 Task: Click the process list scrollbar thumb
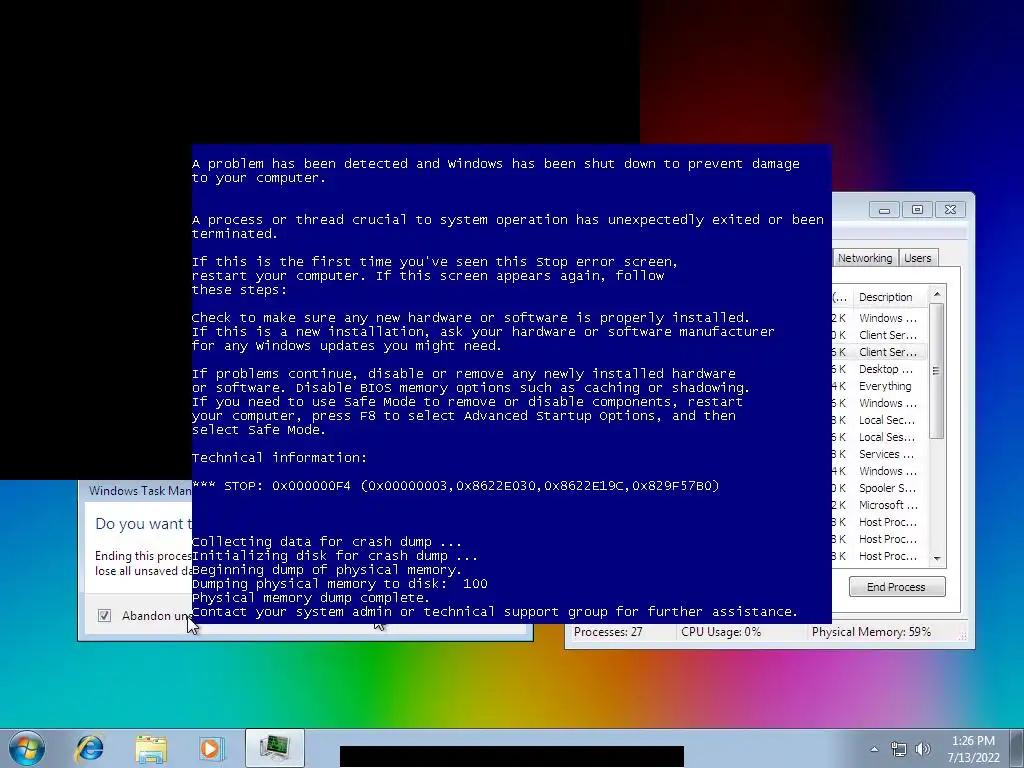click(936, 370)
